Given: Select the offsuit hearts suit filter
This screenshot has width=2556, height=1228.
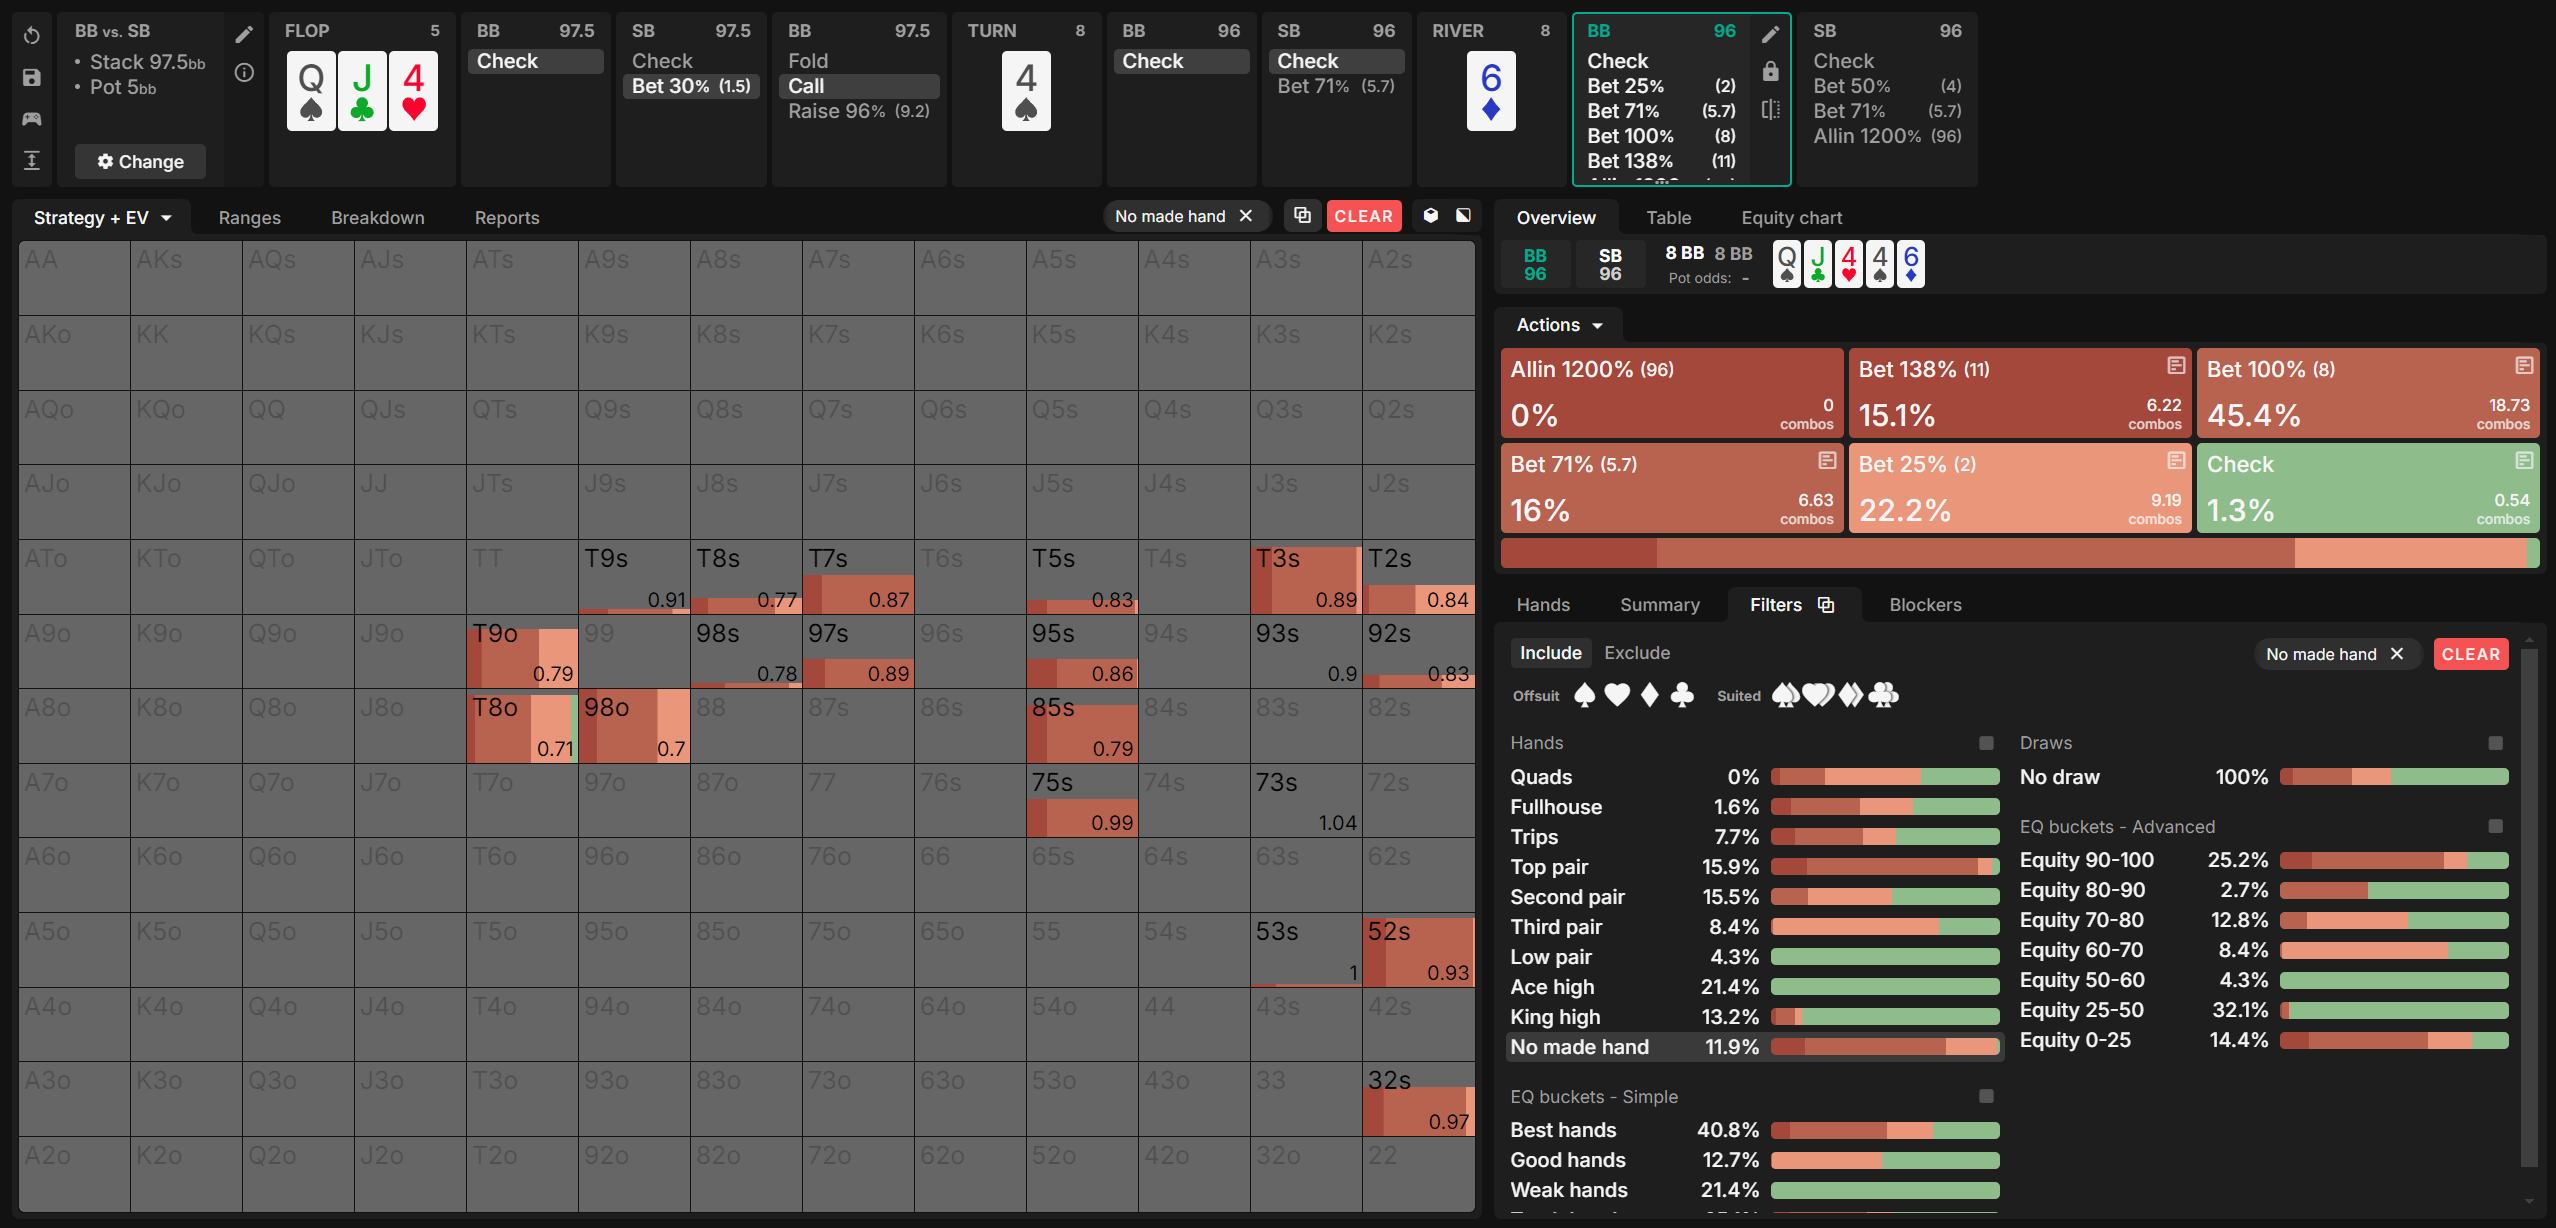Looking at the screenshot, I should point(1617,695).
